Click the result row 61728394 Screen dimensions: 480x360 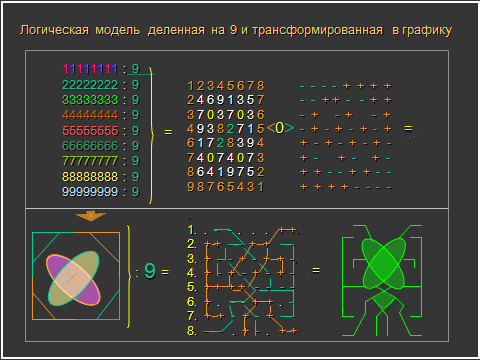[226, 143]
